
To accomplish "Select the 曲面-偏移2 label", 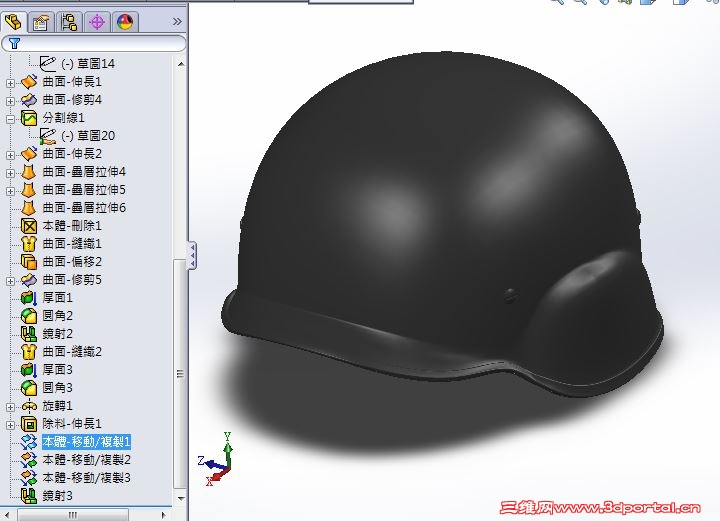I will [72, 262].
